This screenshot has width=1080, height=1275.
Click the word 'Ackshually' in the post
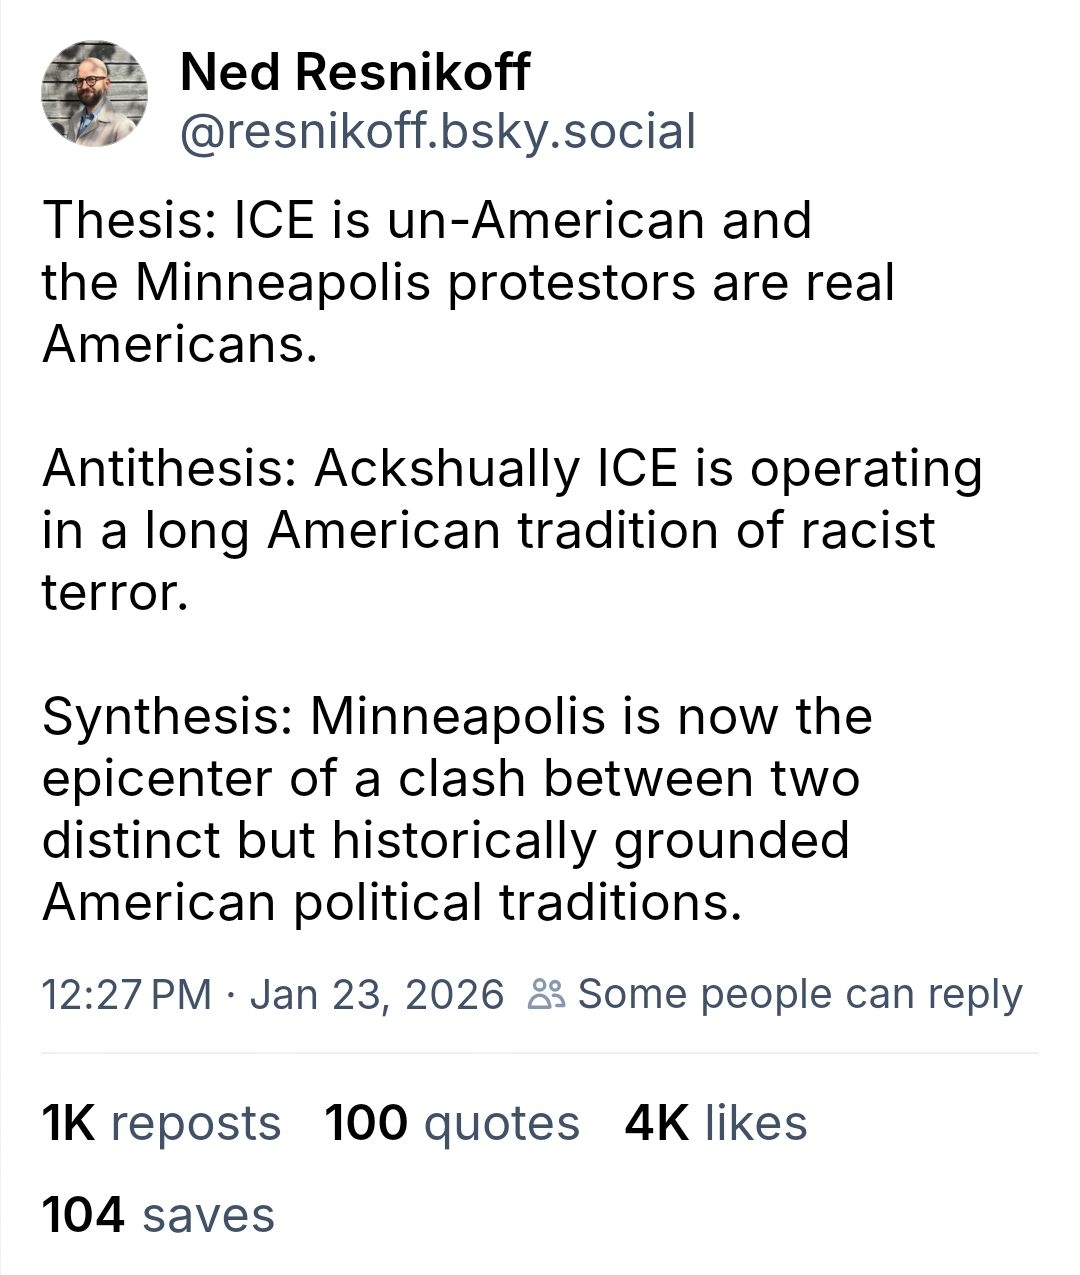click(x=446, y=468)
